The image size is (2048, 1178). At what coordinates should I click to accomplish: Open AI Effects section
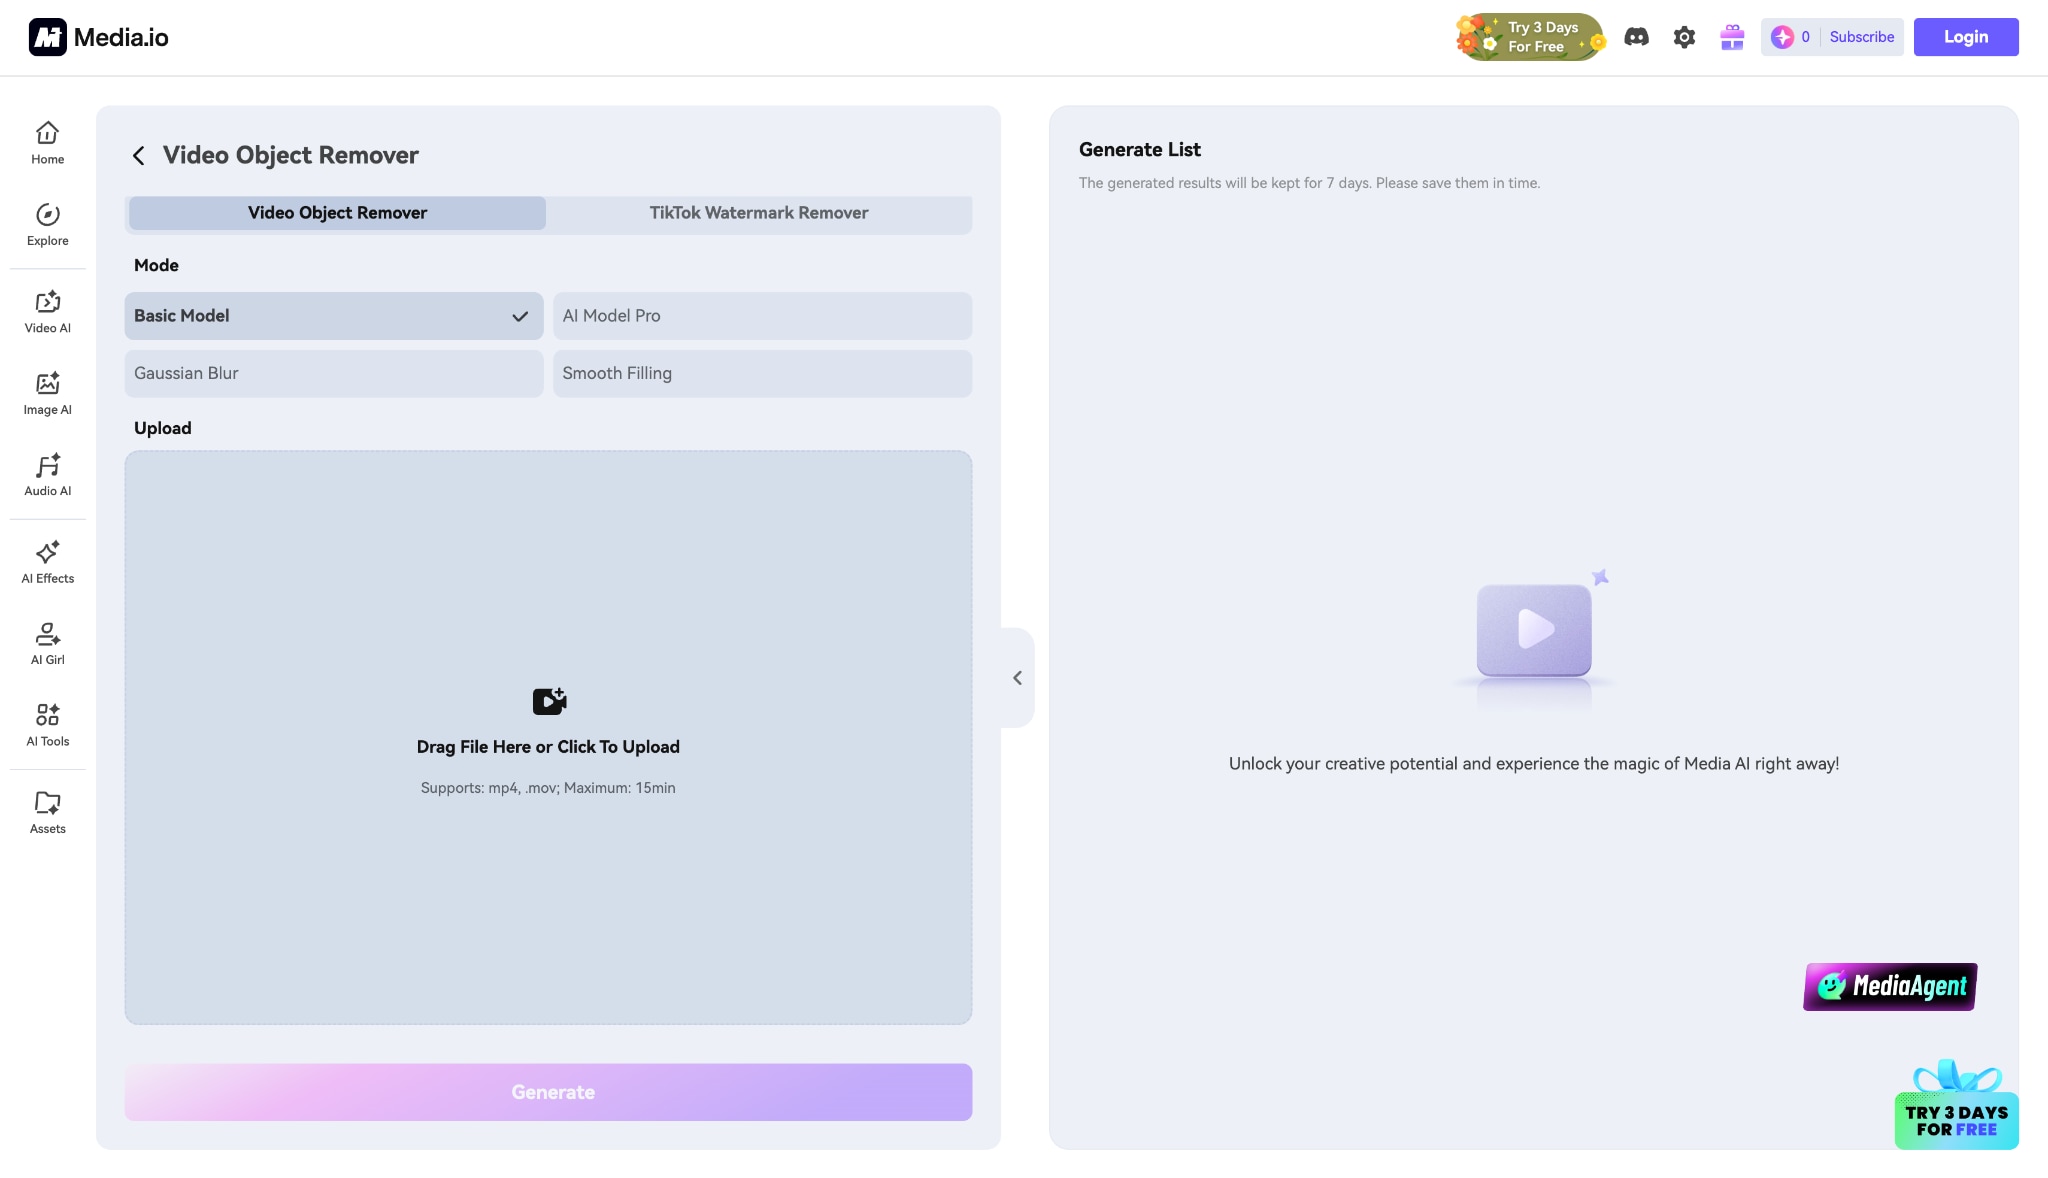(x=47, y=562)
